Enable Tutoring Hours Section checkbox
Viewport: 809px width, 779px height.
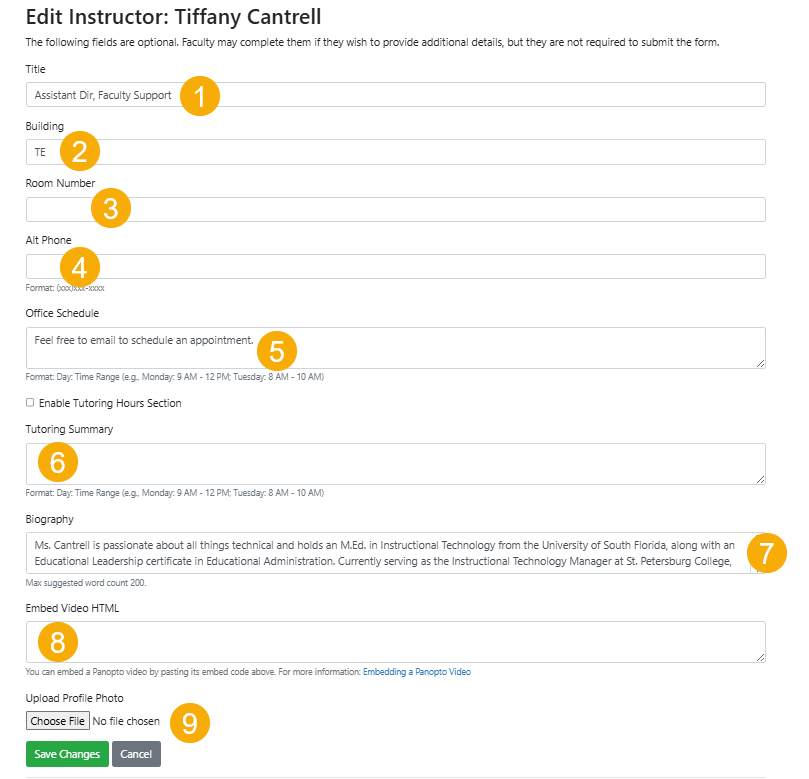coord(30,403)
